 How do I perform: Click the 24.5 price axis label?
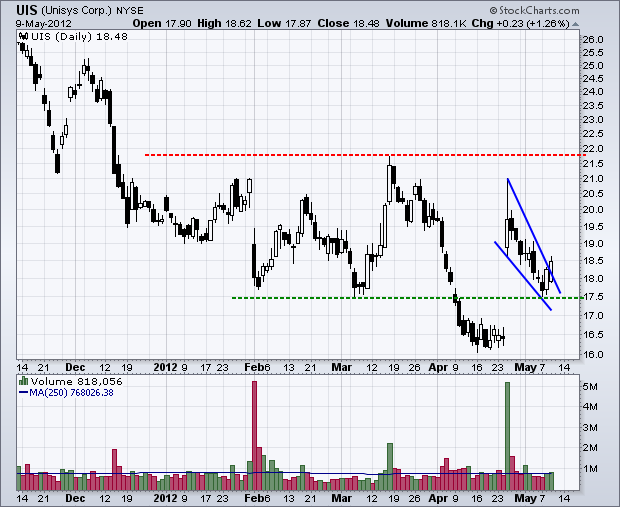tap(593, 79)
